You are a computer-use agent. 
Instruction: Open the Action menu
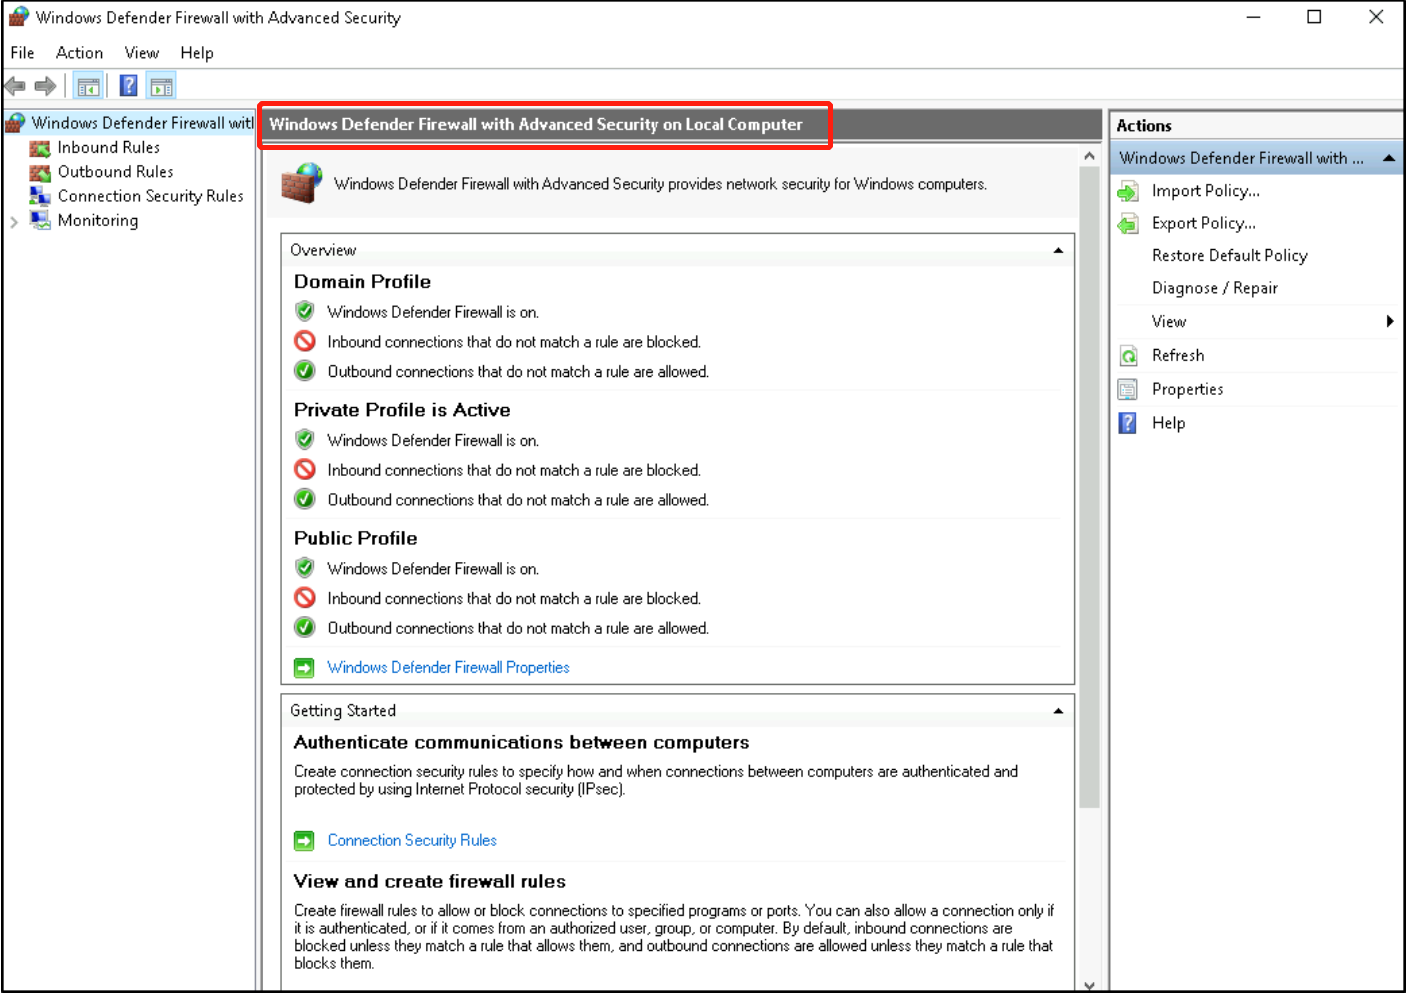(79, 53)
